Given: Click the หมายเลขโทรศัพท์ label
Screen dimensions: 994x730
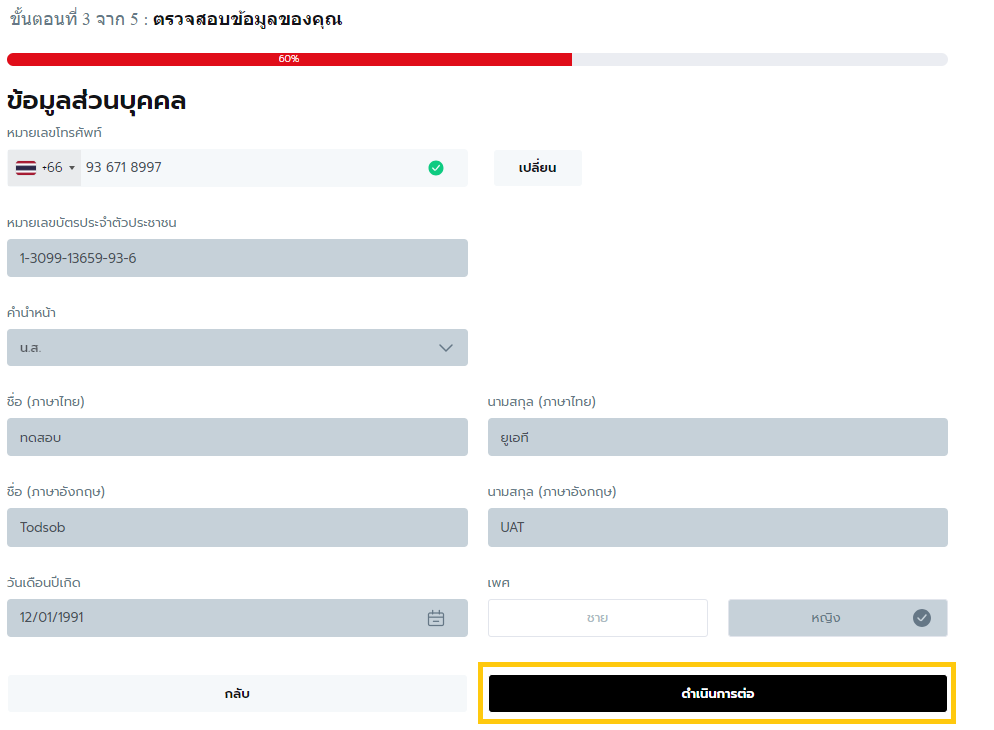Looking at the screenshot, I should [x=55, y=133].
